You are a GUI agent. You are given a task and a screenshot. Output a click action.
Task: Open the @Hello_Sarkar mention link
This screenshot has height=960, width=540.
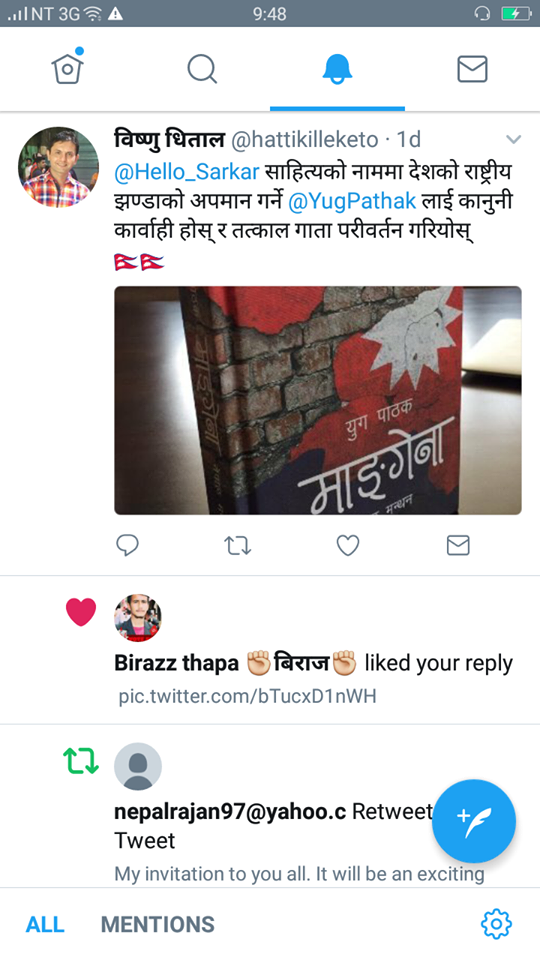point(187,172)
